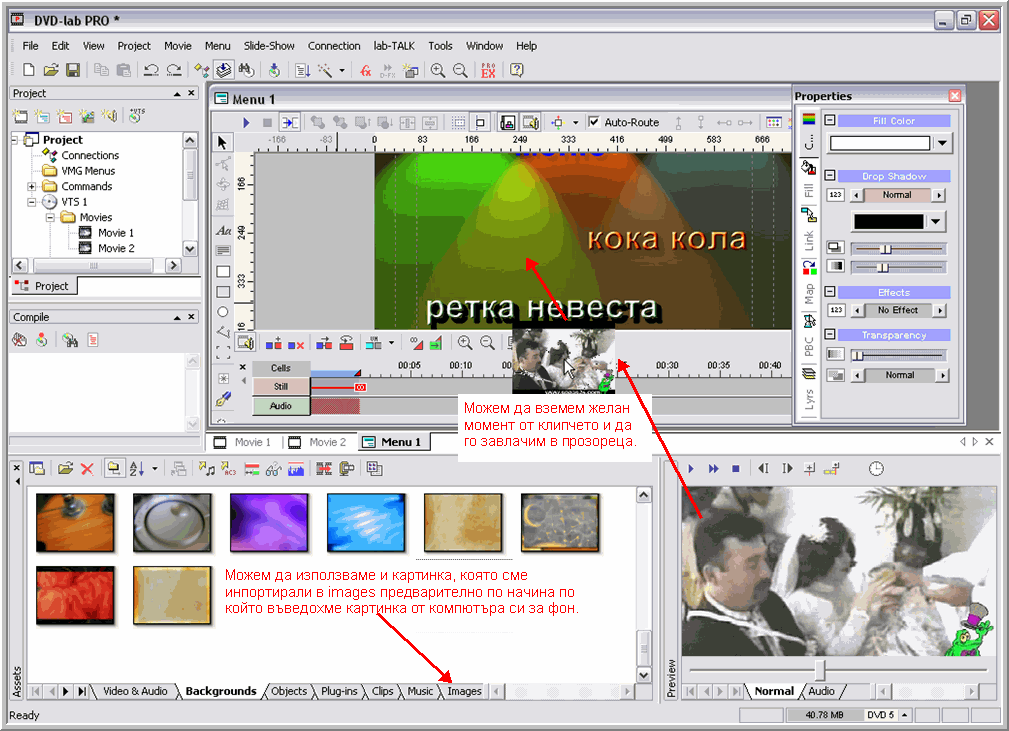Collapse the Effects section
The width and height of the screenshot is (1009, 731).
[x=830, y=292]
